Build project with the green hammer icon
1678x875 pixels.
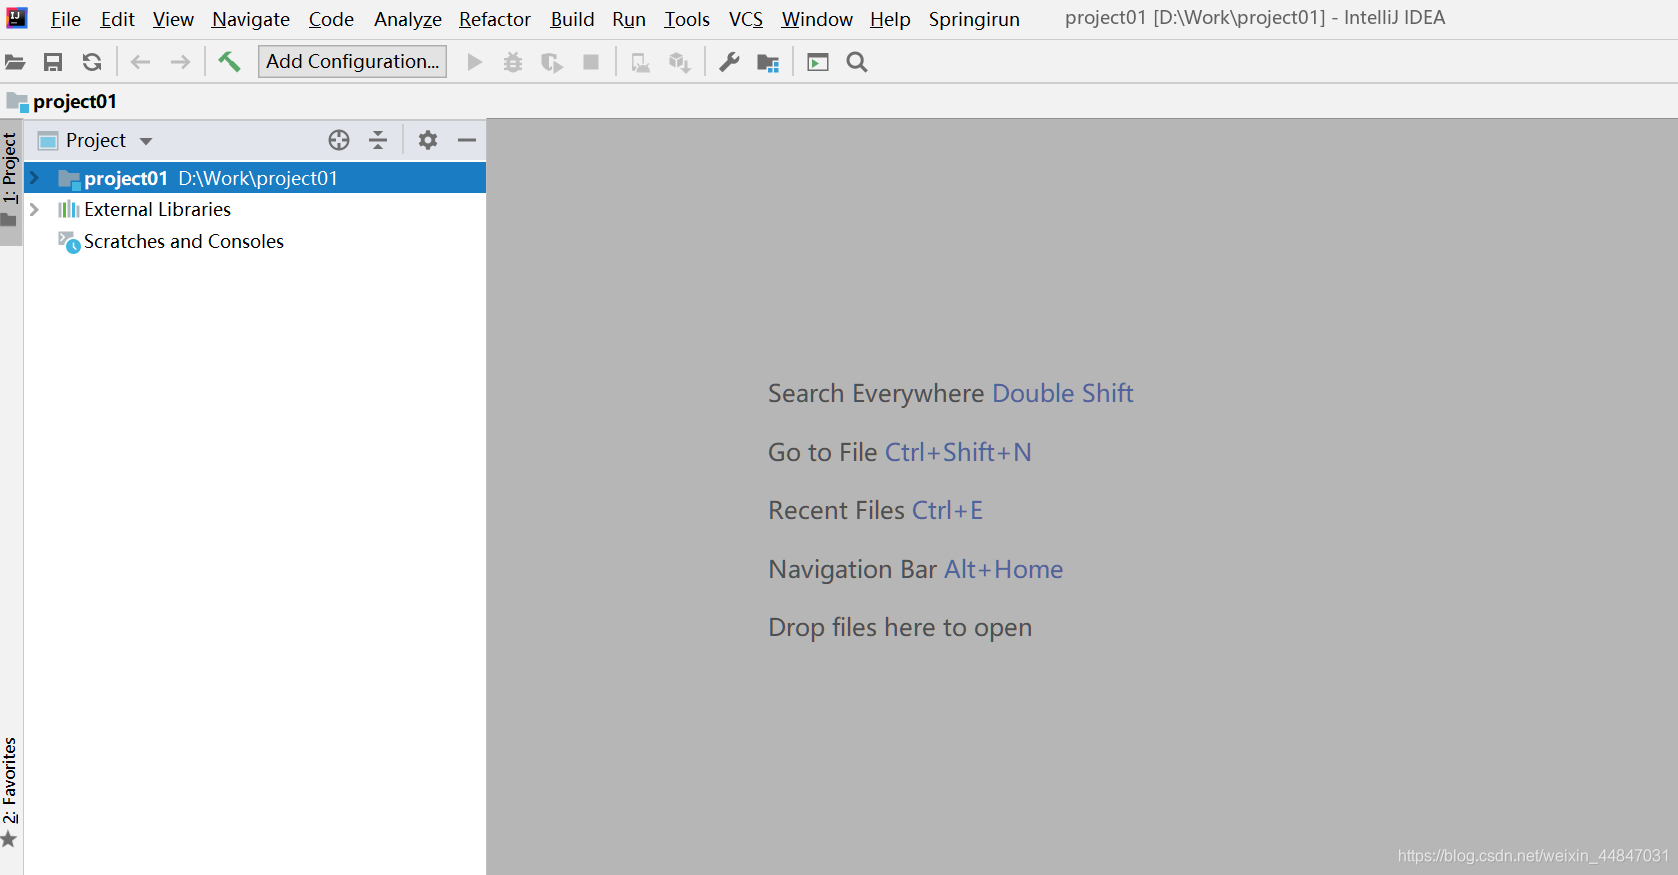tap(229, 62)
